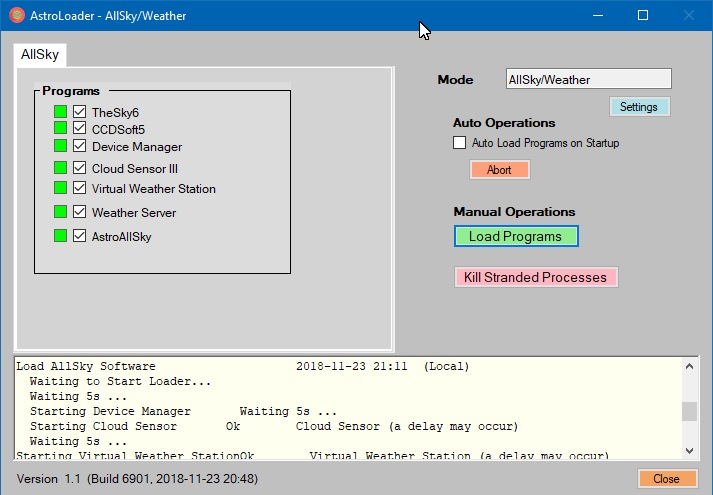This screenshot has width=713, height=495.
Task: Click the orange Close button
Action: pos(667,479)
